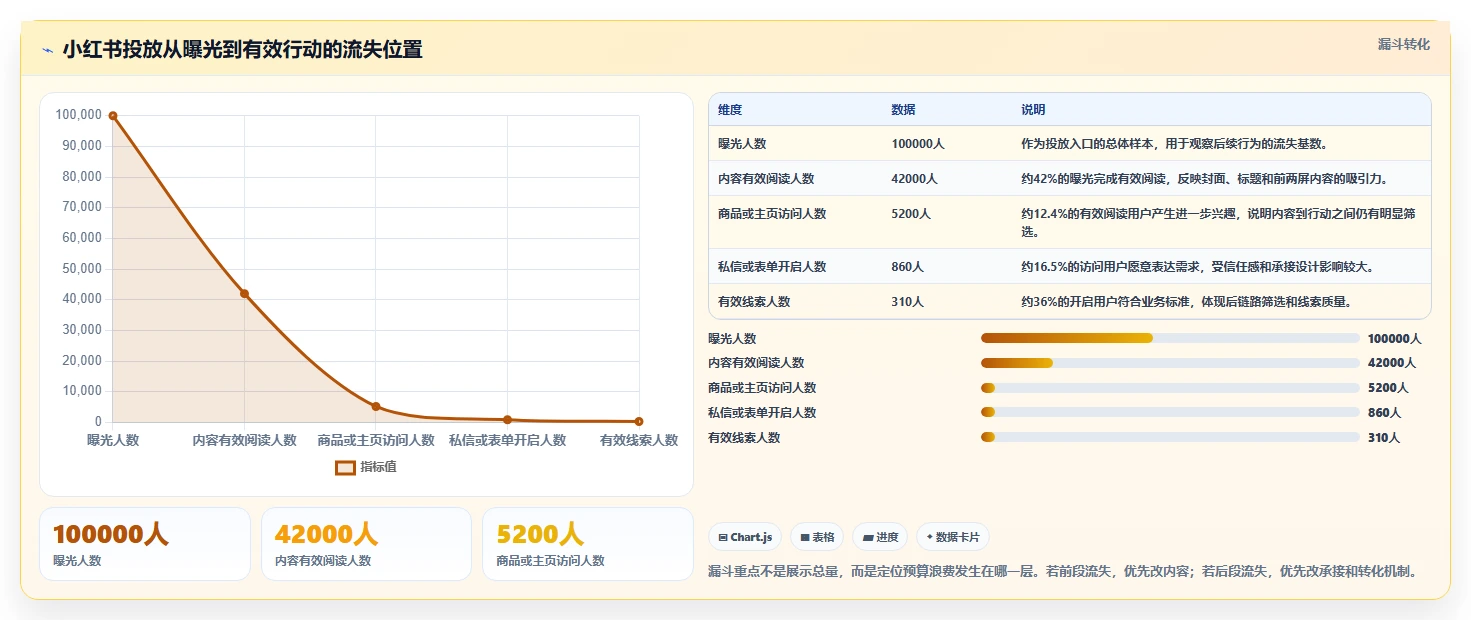Viewport: 1471px width, 620px height.
Task: Click the footer note starting 漏斗重点不是展示总量
Action: [x=1063, y=572]
